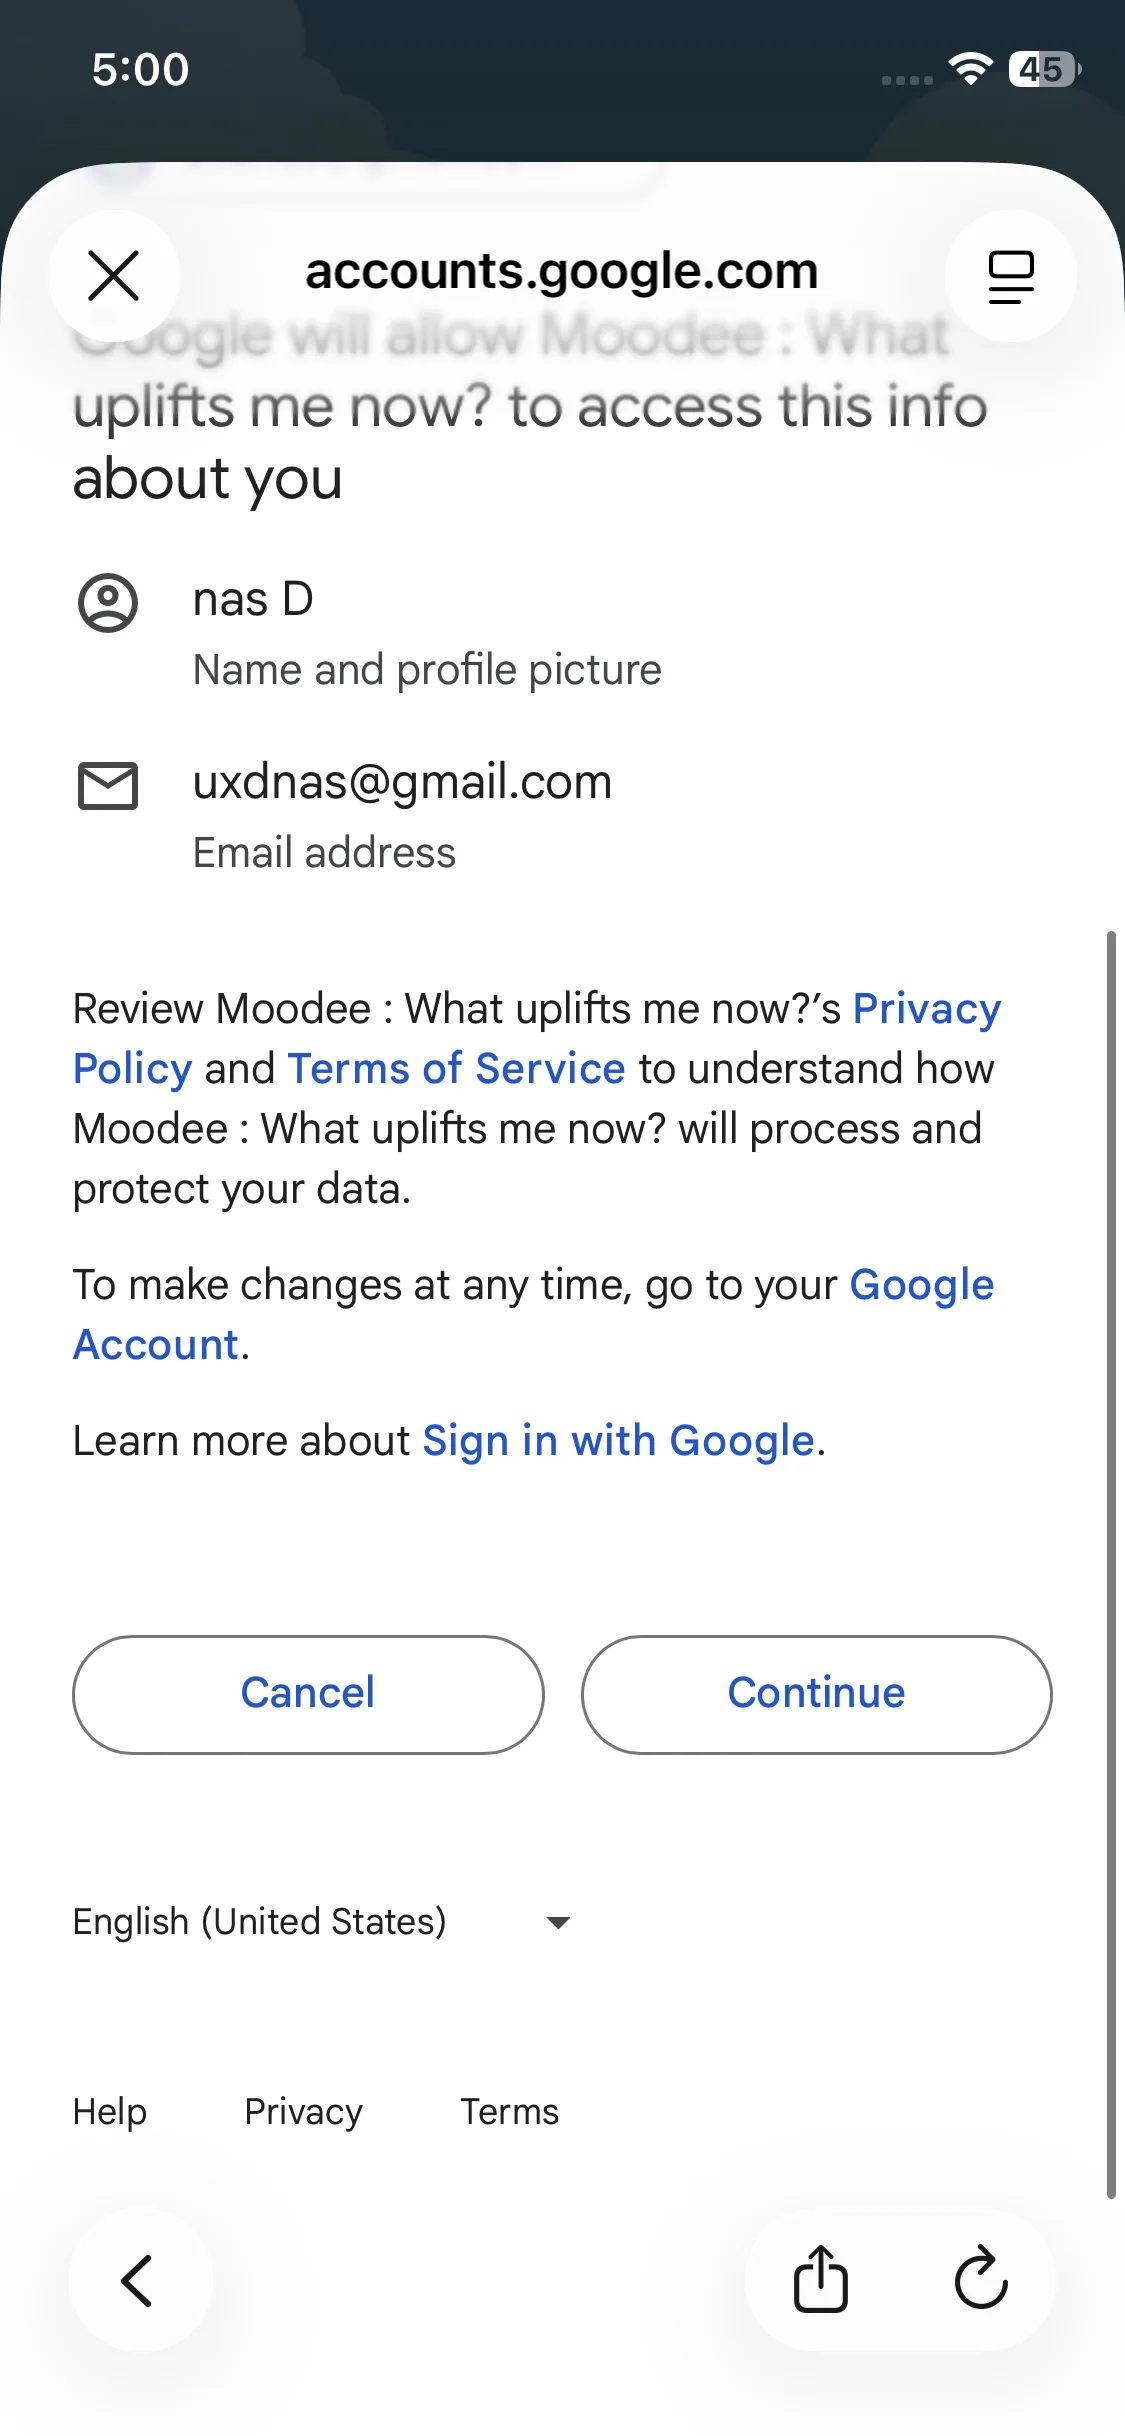Screen dimensions: 1125x2436
Task: Tap the profile avatar icon
Action: [x=108, y=602]
